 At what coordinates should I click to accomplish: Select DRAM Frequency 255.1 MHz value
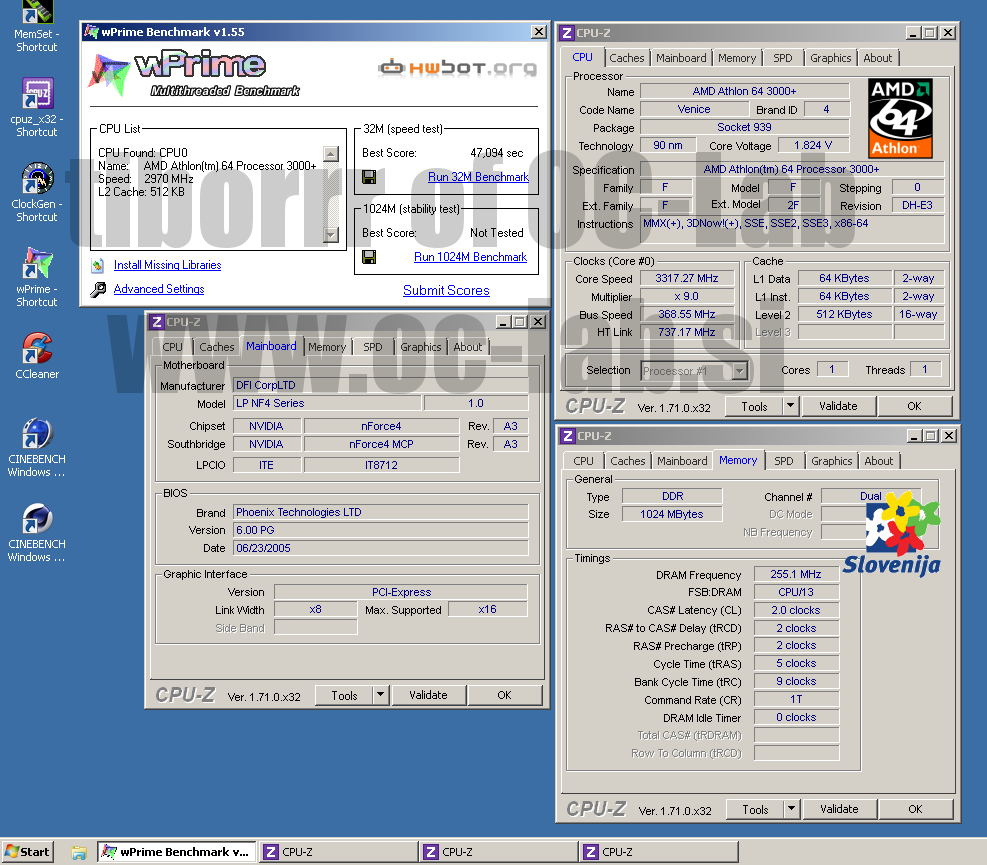796,574
